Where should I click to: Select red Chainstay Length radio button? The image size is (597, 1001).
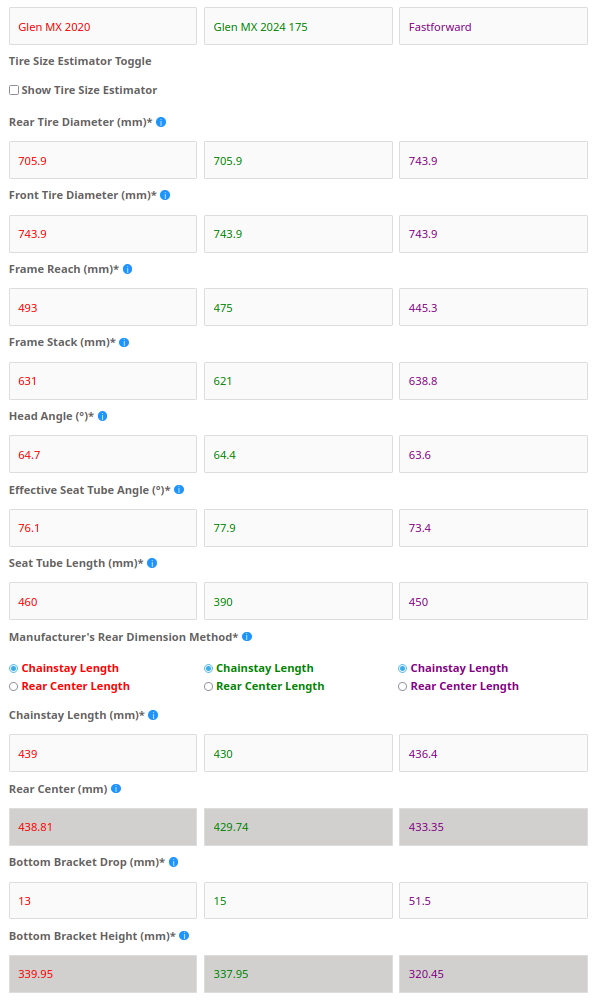(13, 668)
